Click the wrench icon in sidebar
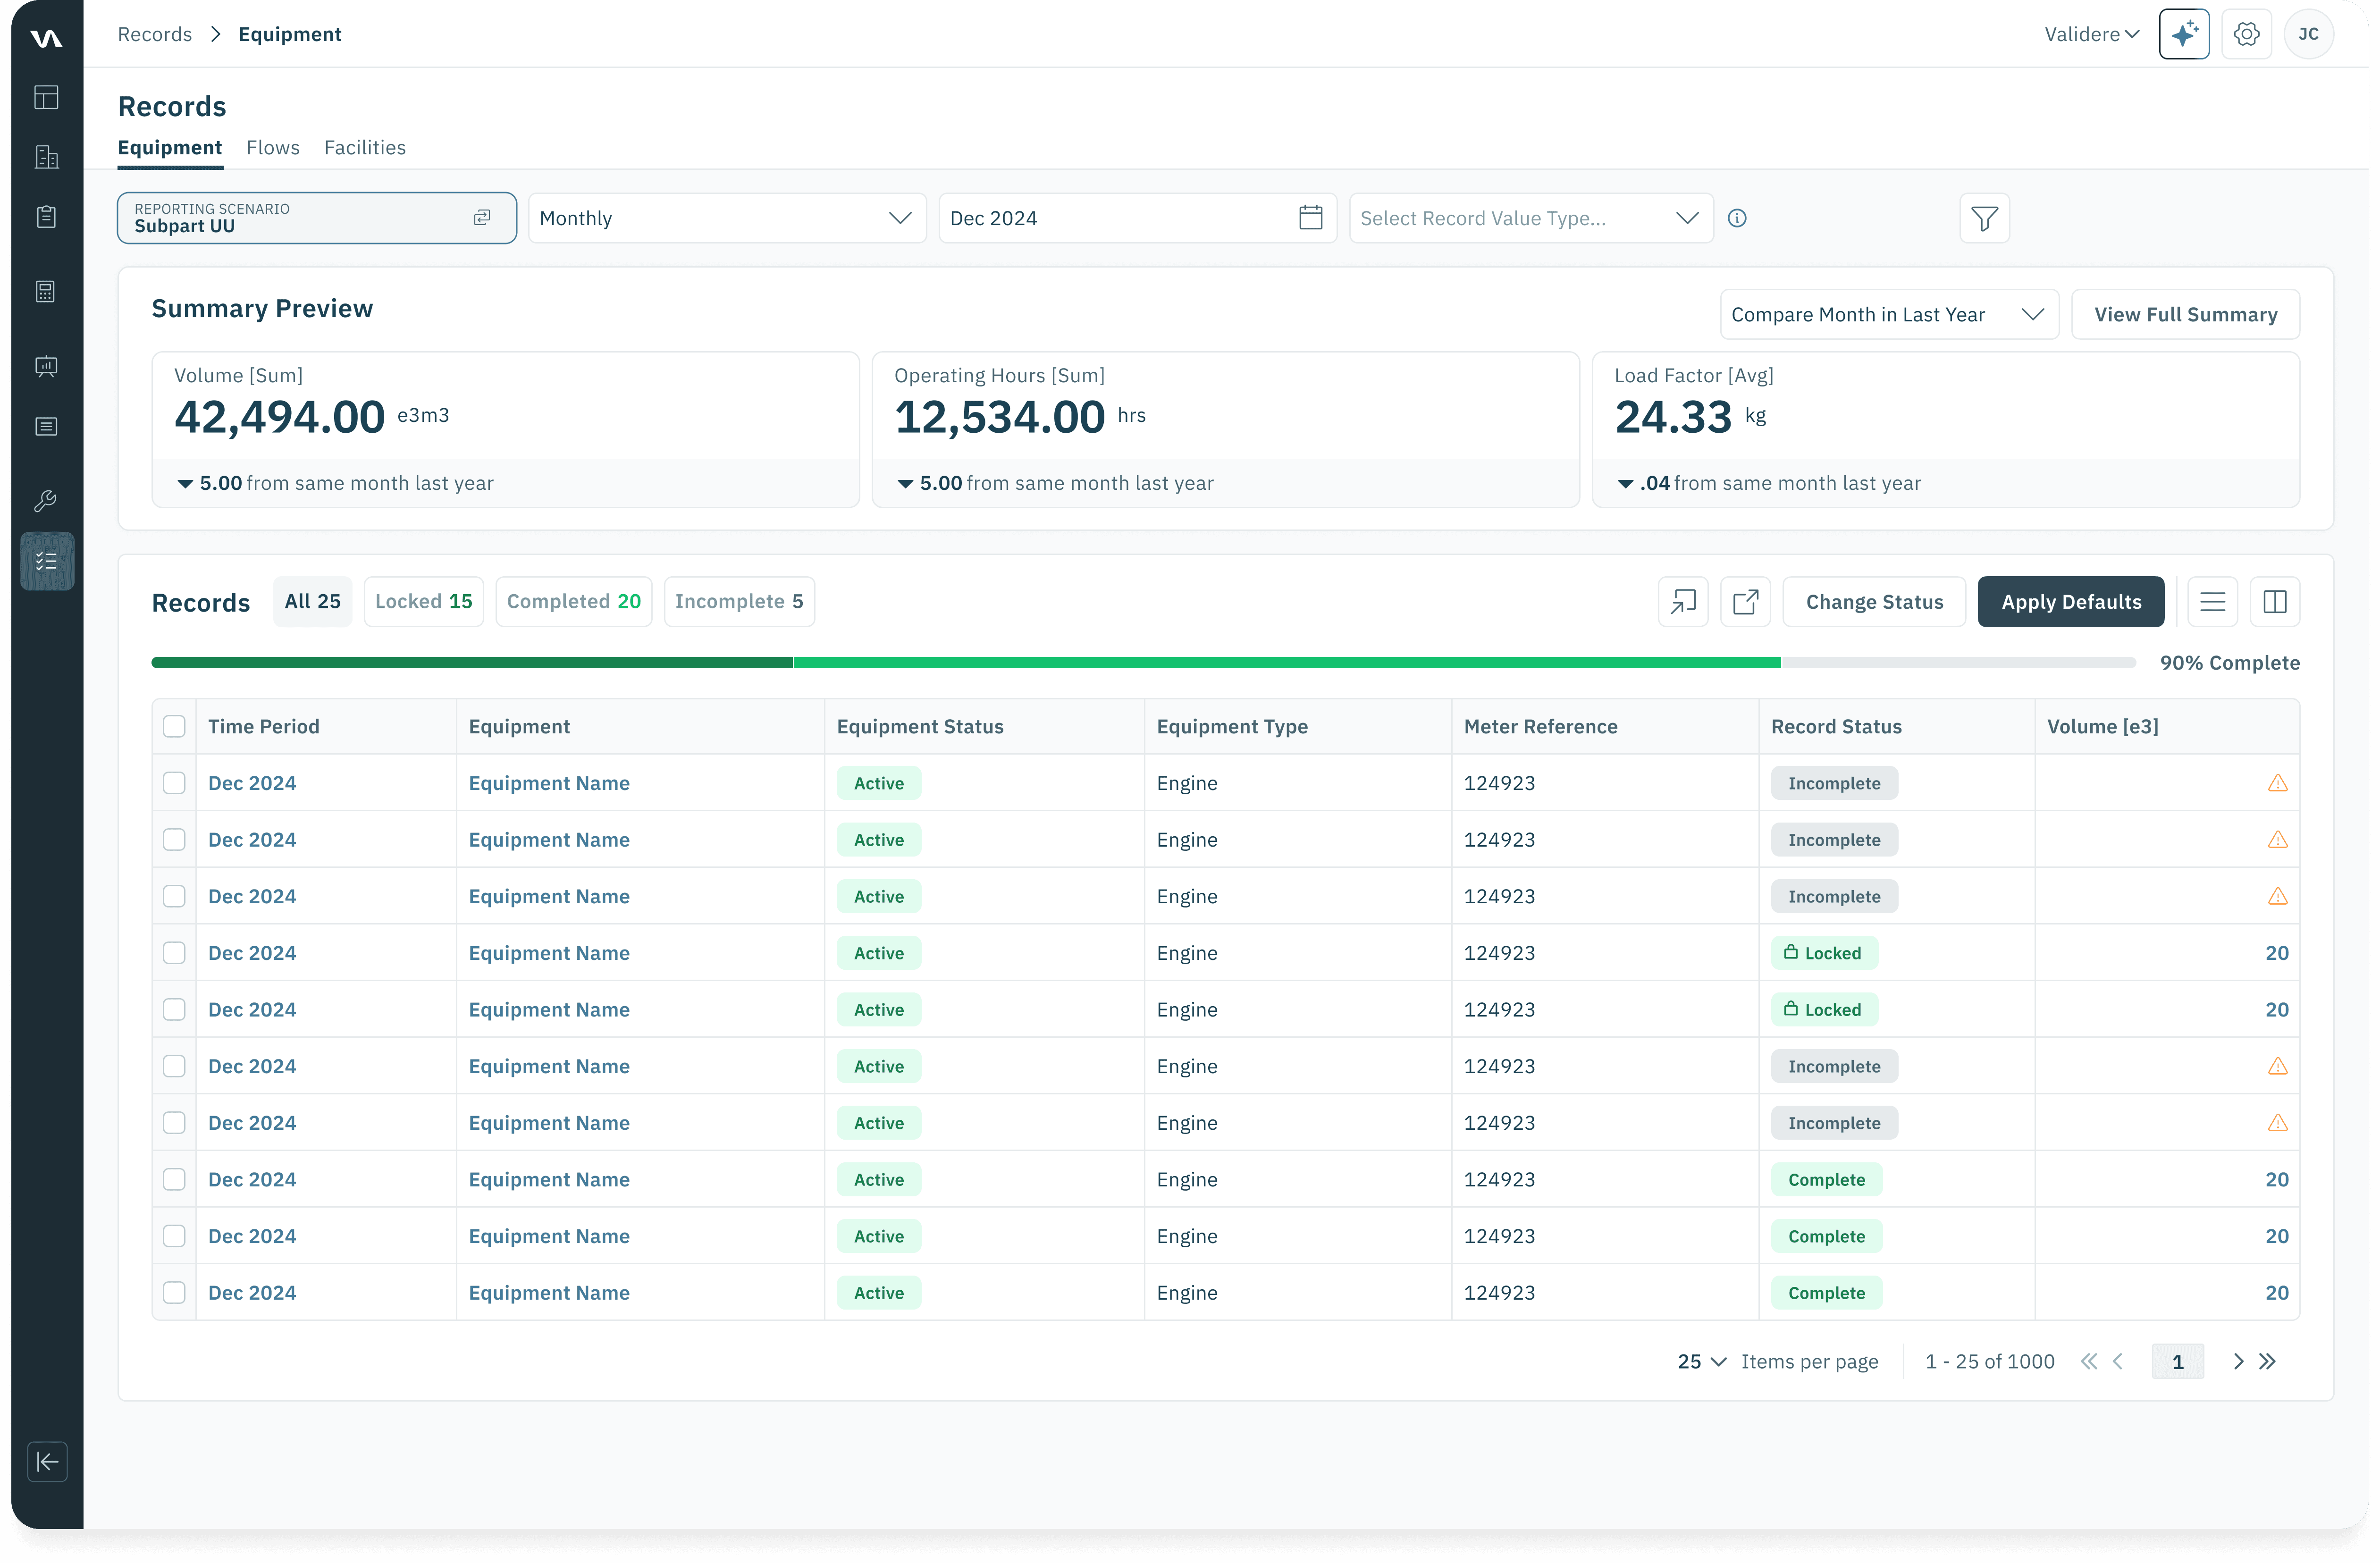 click(46, 501)
